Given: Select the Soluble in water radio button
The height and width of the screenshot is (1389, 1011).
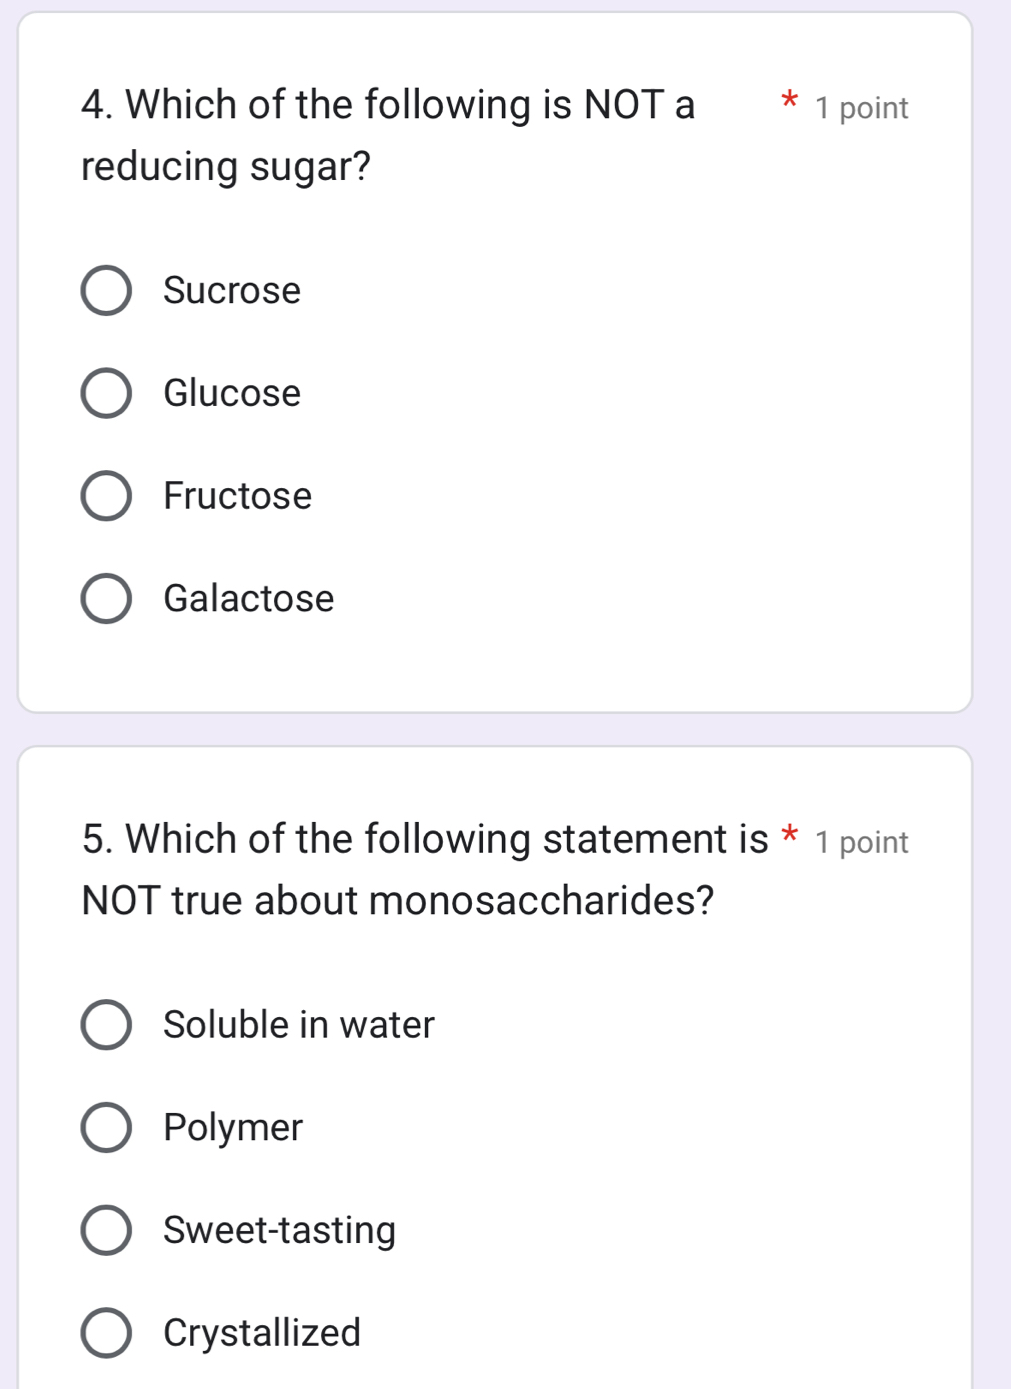Looking at the screenshot, I should (x=106, y=1025).
